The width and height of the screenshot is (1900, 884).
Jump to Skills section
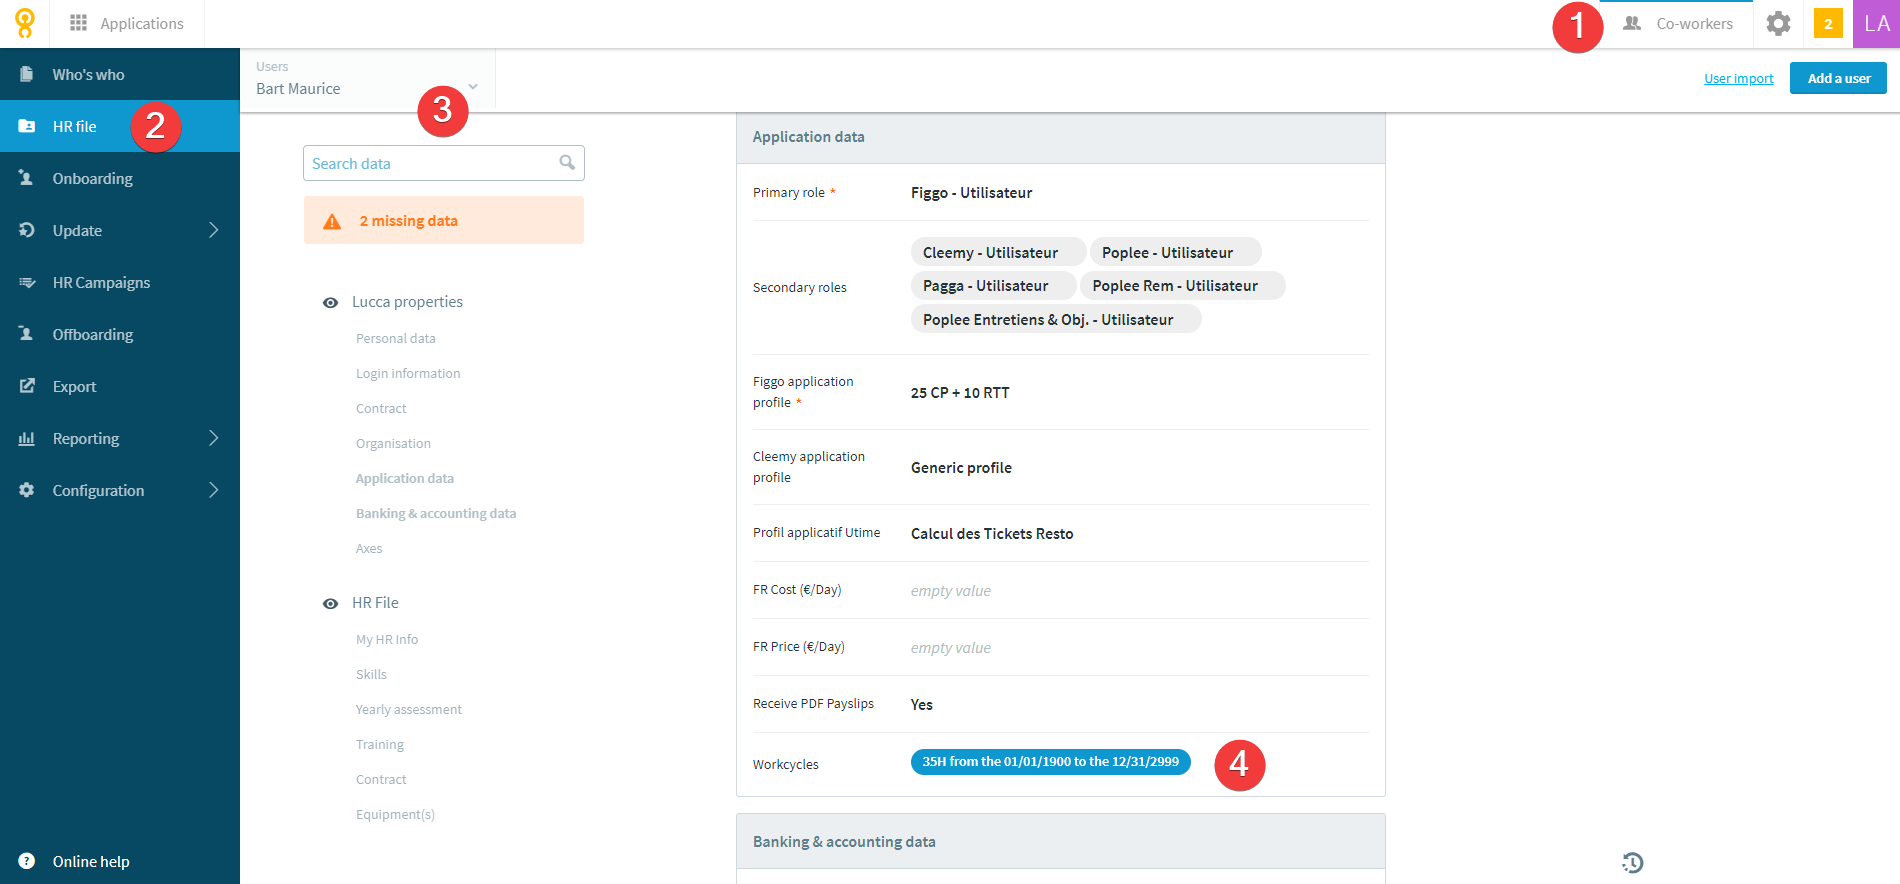[x=371, y=674]
